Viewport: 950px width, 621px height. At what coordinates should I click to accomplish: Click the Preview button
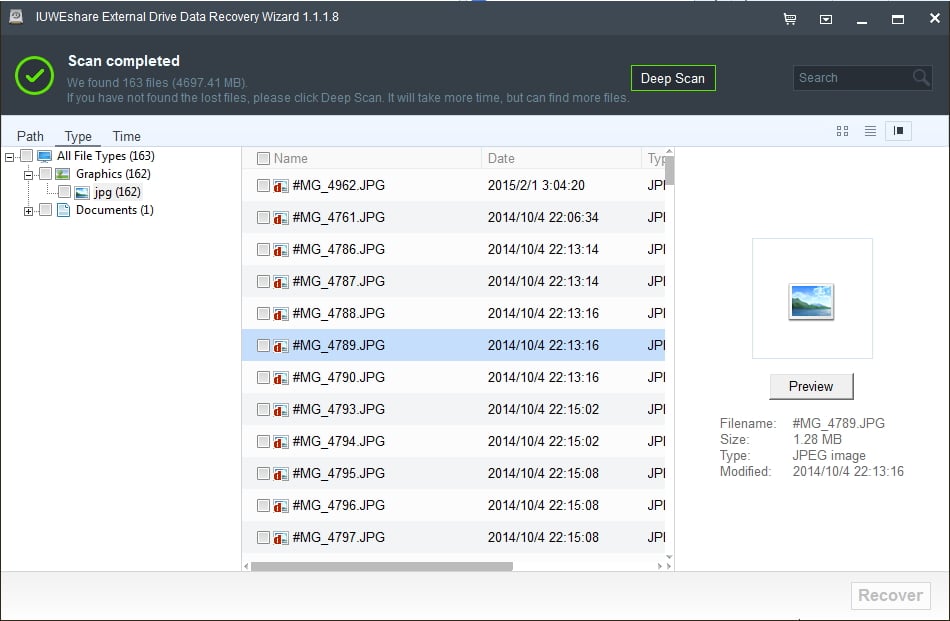[811, 387]
